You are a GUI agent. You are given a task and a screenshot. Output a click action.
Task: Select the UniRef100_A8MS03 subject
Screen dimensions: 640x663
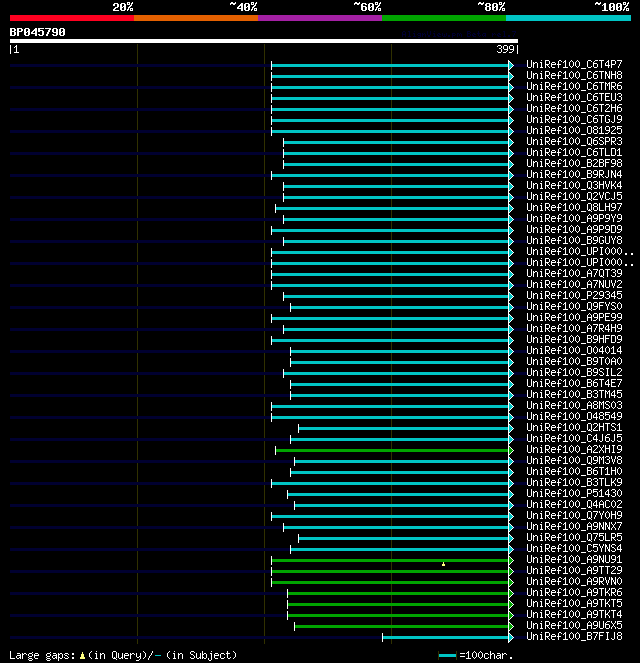(574, 405)
